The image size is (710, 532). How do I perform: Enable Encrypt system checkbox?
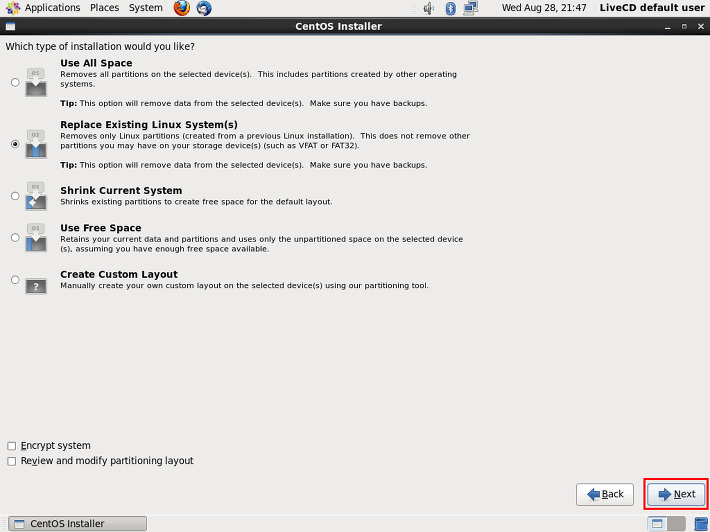[x=12, y=446]
